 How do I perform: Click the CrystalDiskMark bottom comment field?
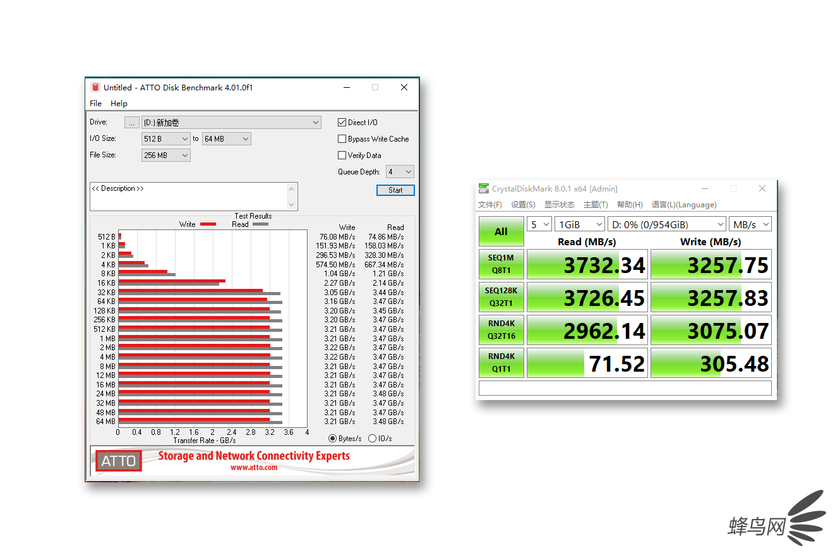click(x=625, y=388)
